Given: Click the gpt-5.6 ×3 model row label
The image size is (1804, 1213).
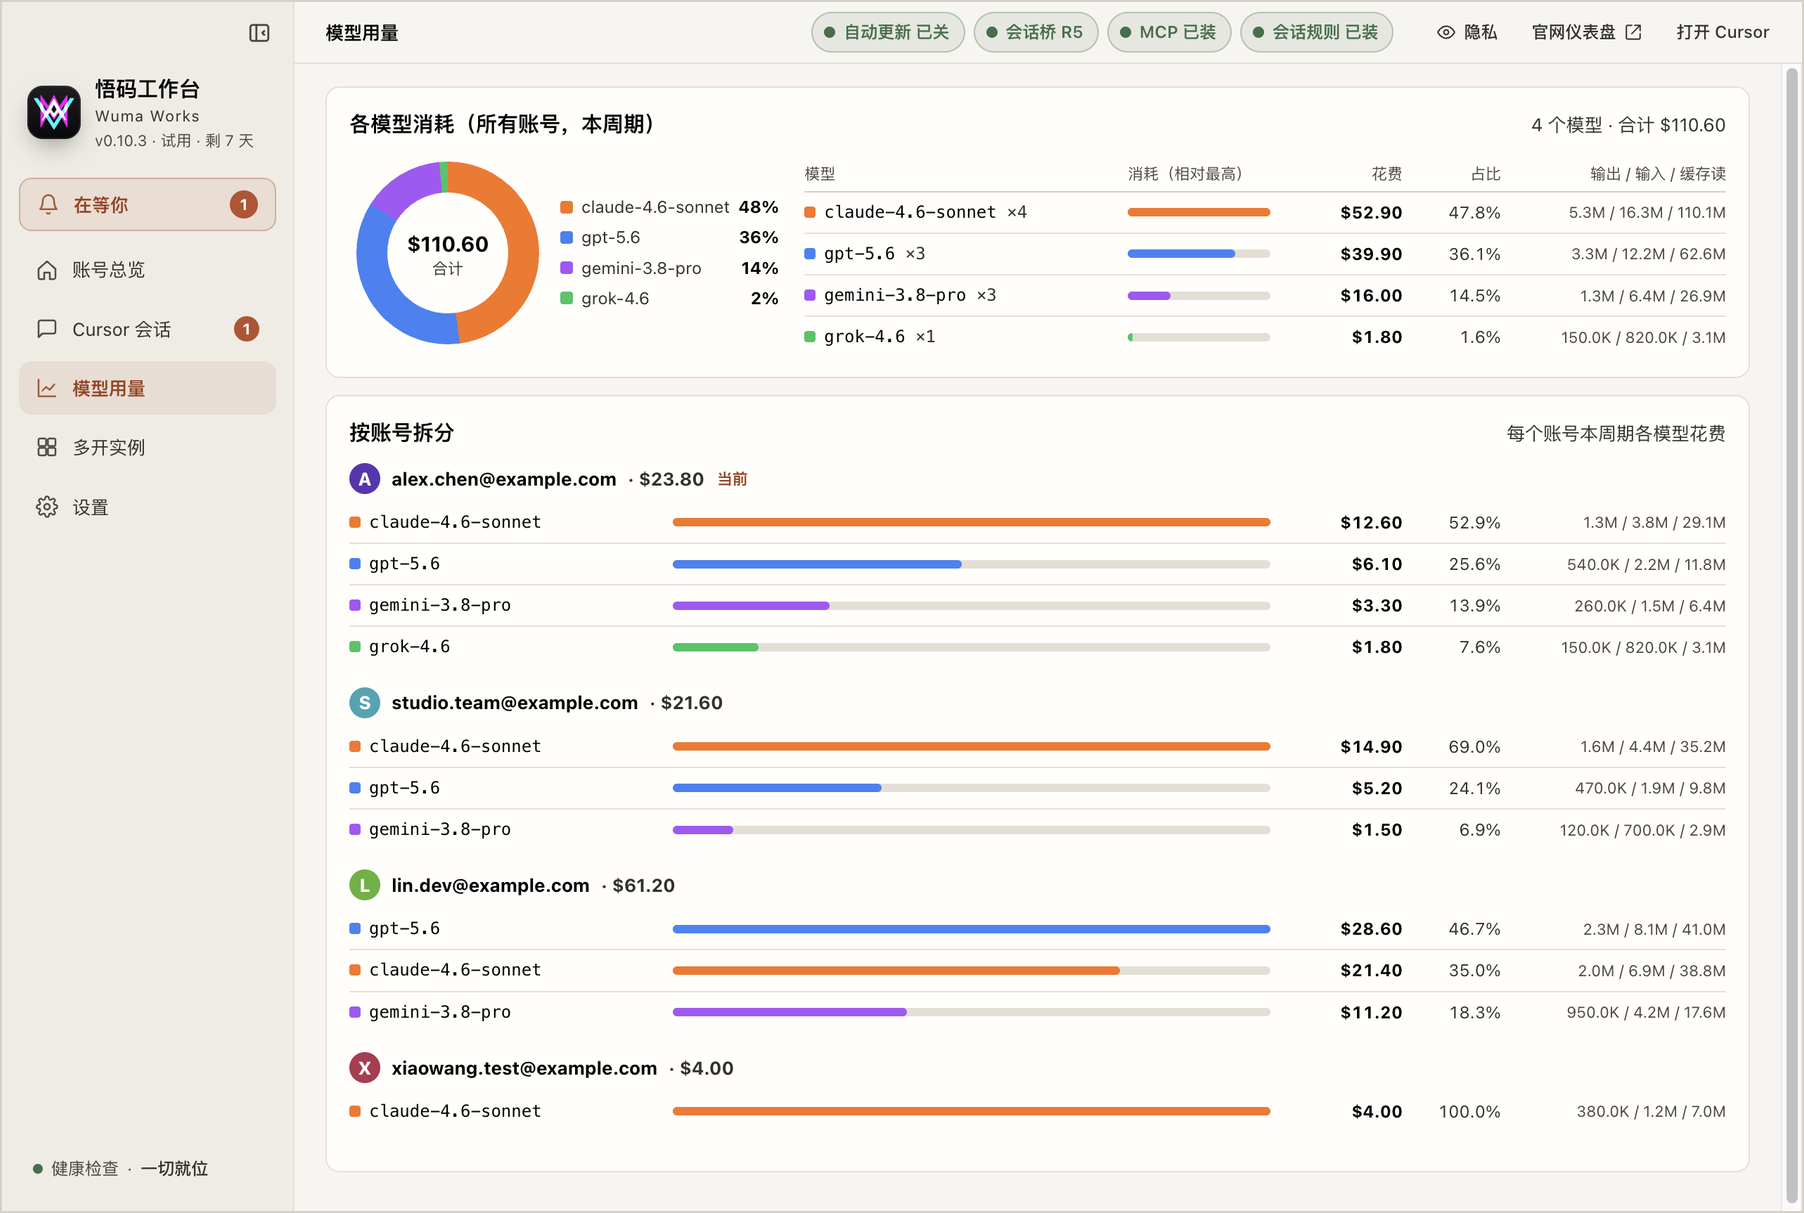Looking at the screenshot, I should [875, 254].
